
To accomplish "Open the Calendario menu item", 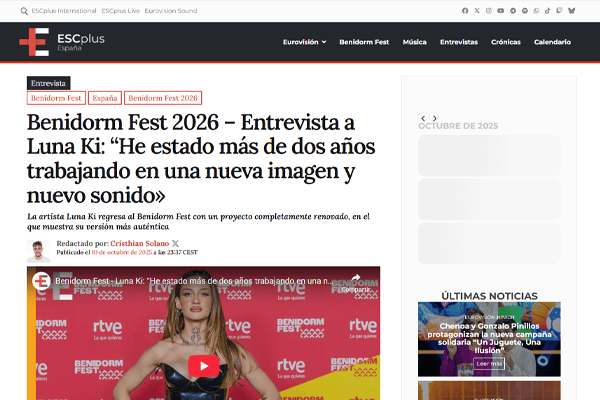I will tap(552, 42).
